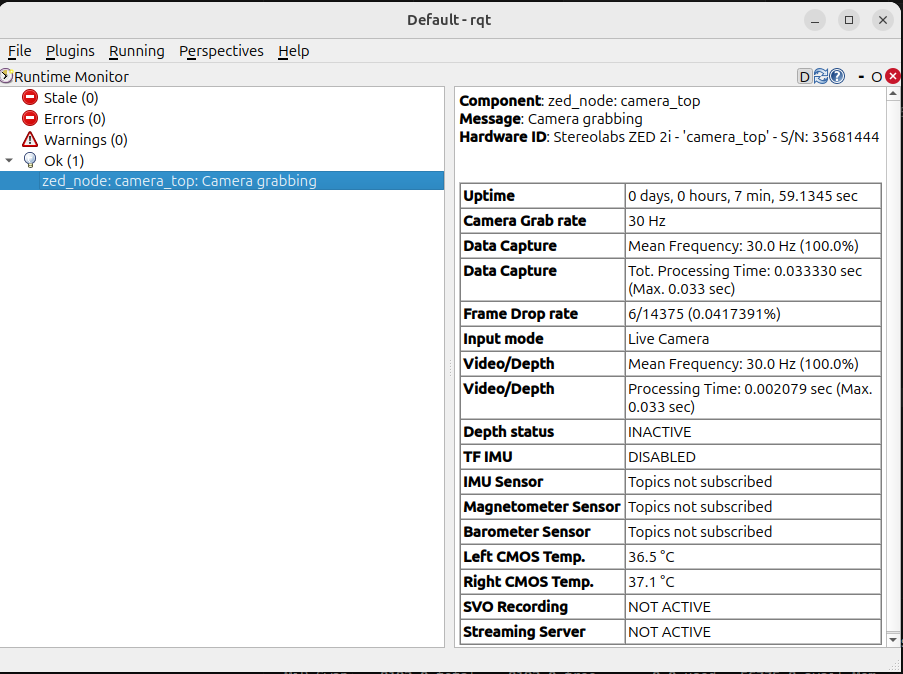Click the blue reload arrows icon
Screen dimensions: 903x674
tap(821, 76)
